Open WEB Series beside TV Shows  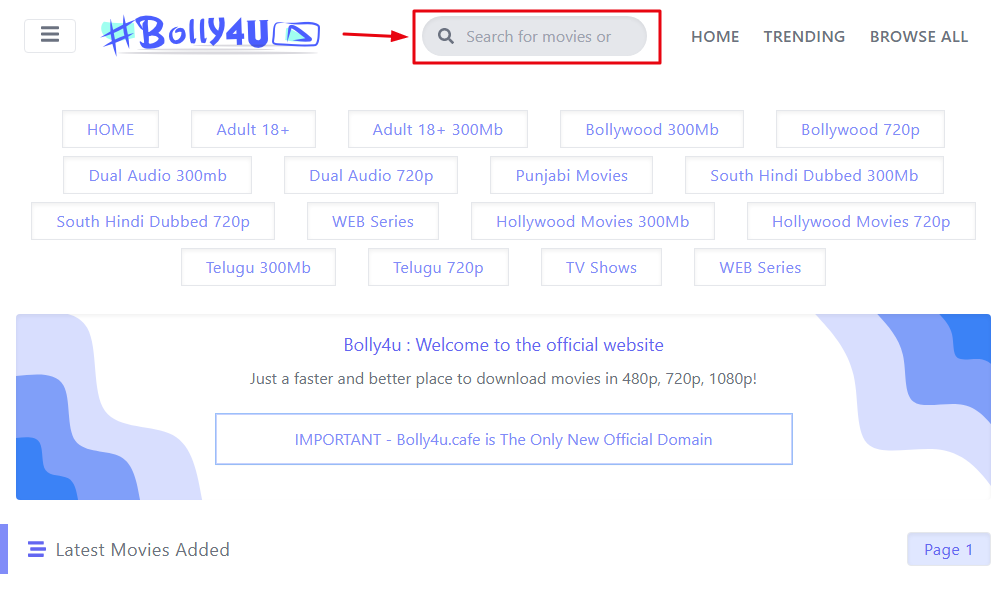(x=760, y=268)
